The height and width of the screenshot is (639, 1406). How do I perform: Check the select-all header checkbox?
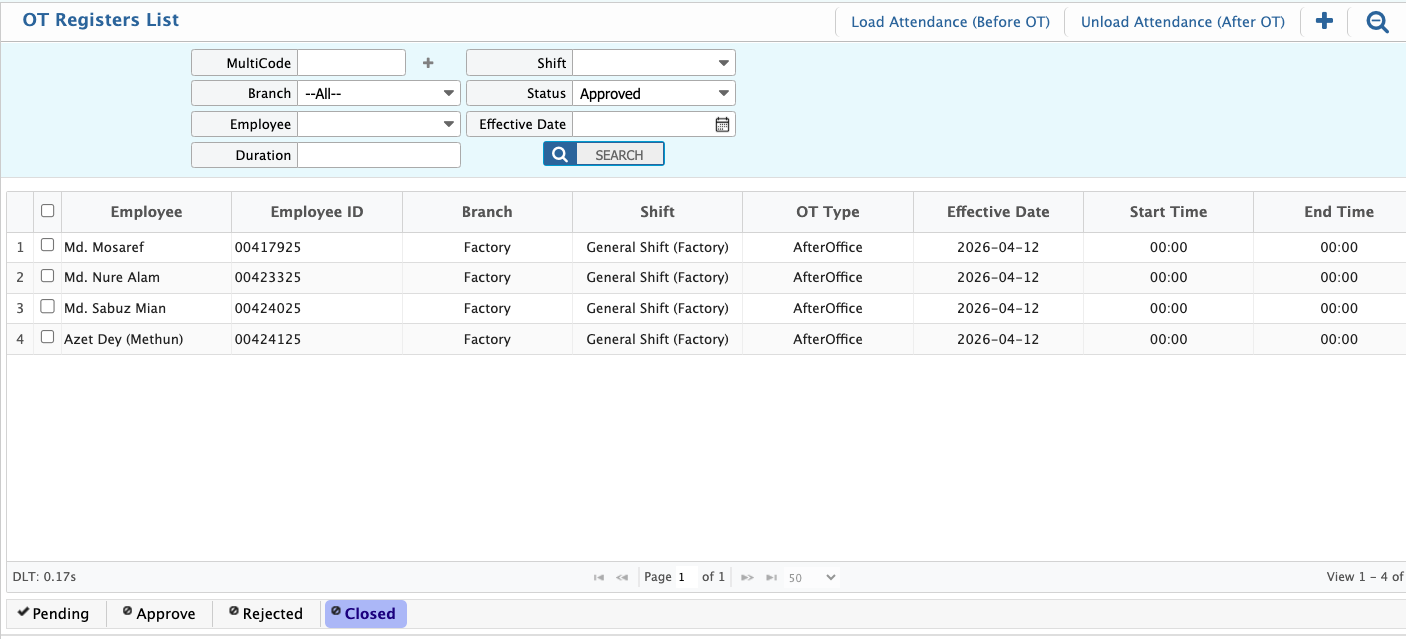click(47, 211)
